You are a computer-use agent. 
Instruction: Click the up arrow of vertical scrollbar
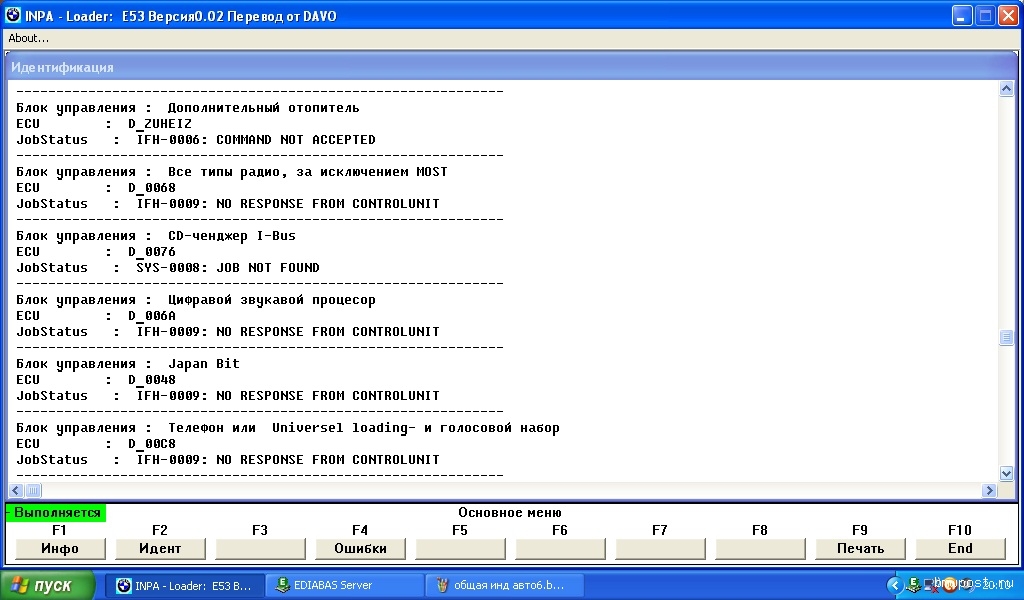(1006, 89)
